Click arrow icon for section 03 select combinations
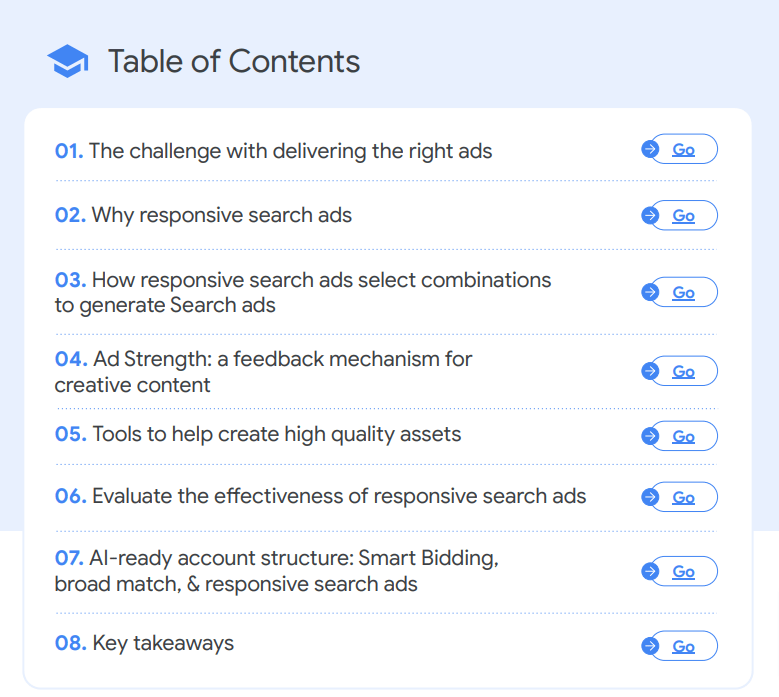Screen dimensions: 779x697 650,292
